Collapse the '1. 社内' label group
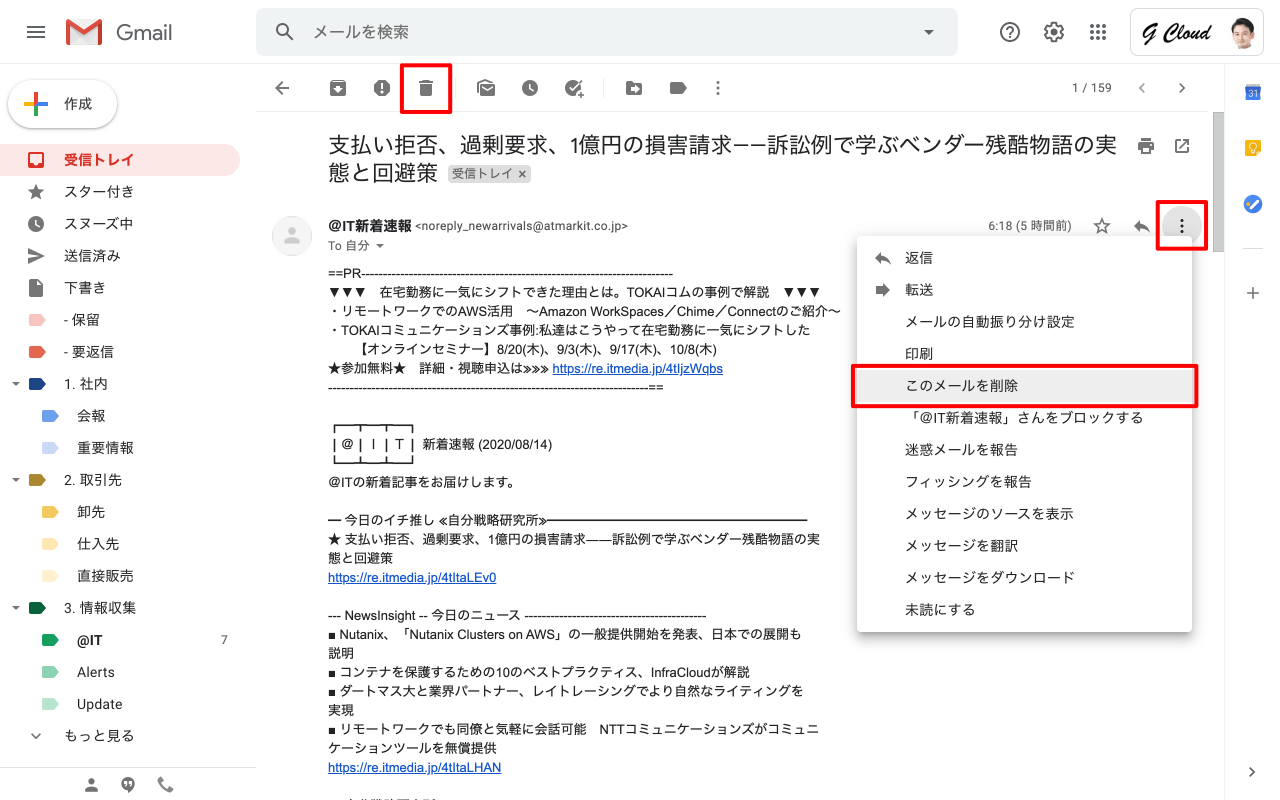The width and height of the screenshot is (1280, 800). pyautogui.click(x=16, y=384)
